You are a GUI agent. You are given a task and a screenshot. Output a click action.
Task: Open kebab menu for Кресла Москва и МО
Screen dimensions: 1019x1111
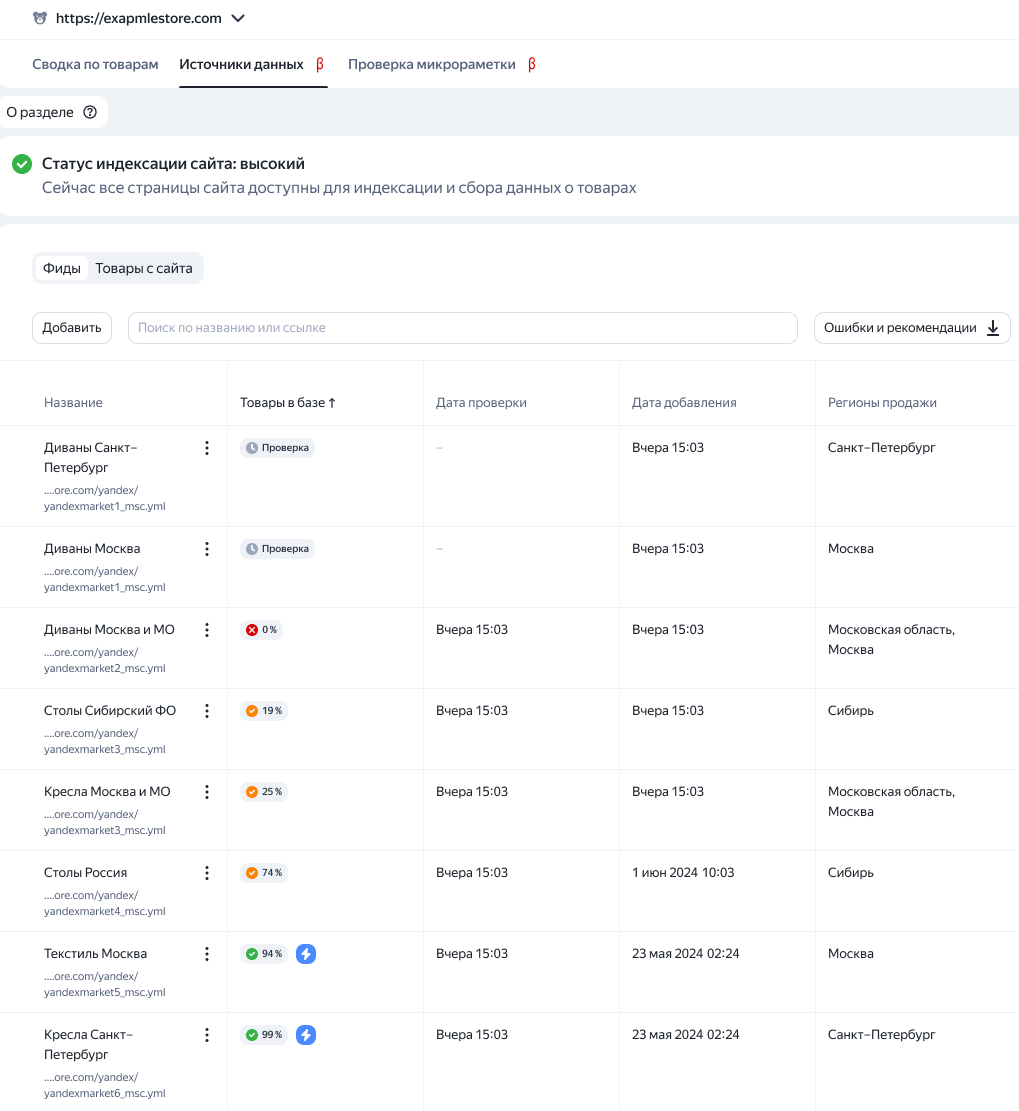pos(207,791)
